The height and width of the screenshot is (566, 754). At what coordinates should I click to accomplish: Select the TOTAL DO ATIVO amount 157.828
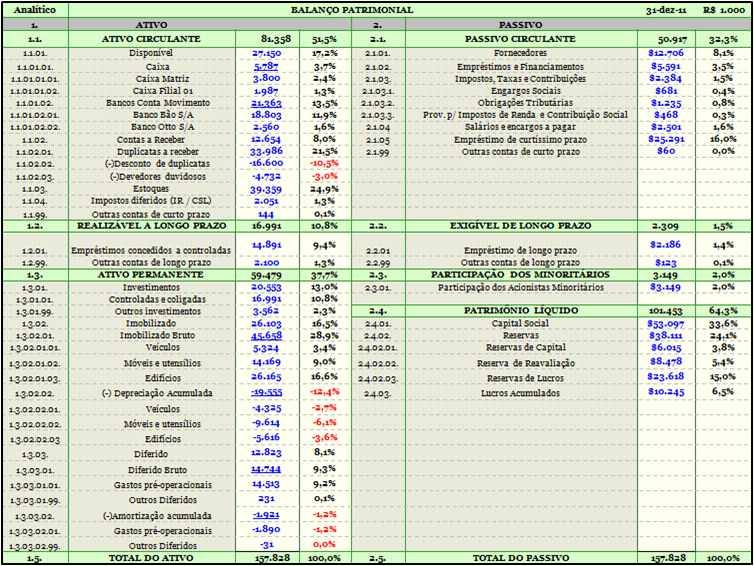pyautogui.click(x=272, y=558)
